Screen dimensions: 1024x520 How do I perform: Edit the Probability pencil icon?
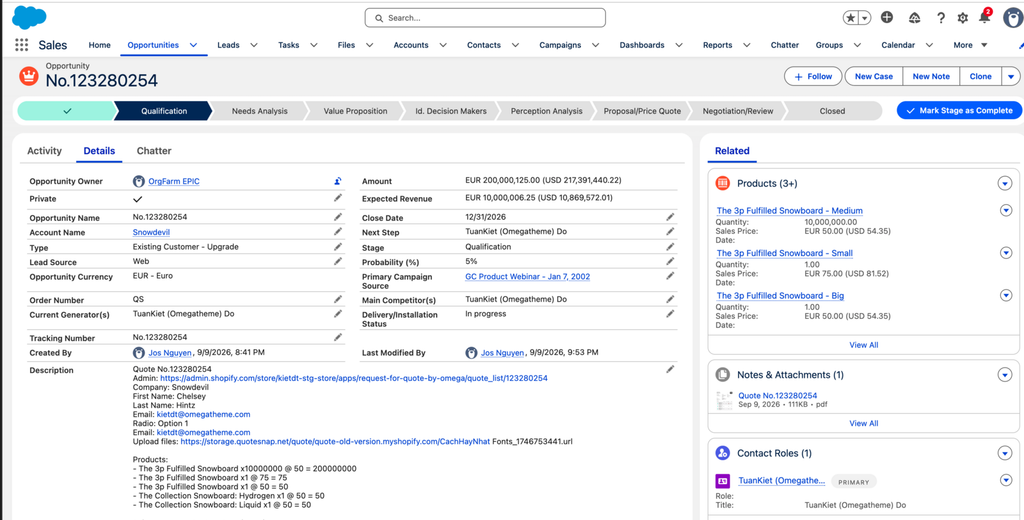[670, 261]
